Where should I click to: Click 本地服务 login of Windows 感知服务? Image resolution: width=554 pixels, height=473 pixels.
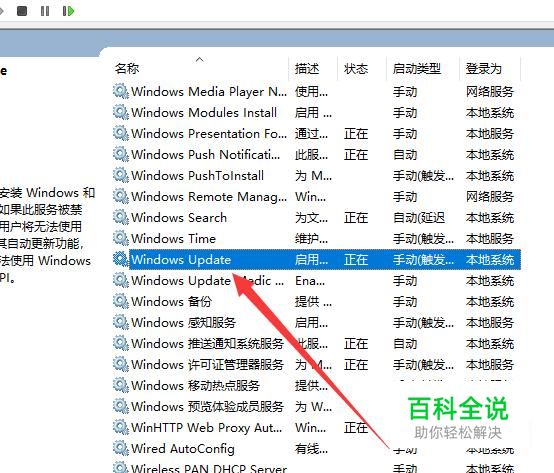pos(490,323)
